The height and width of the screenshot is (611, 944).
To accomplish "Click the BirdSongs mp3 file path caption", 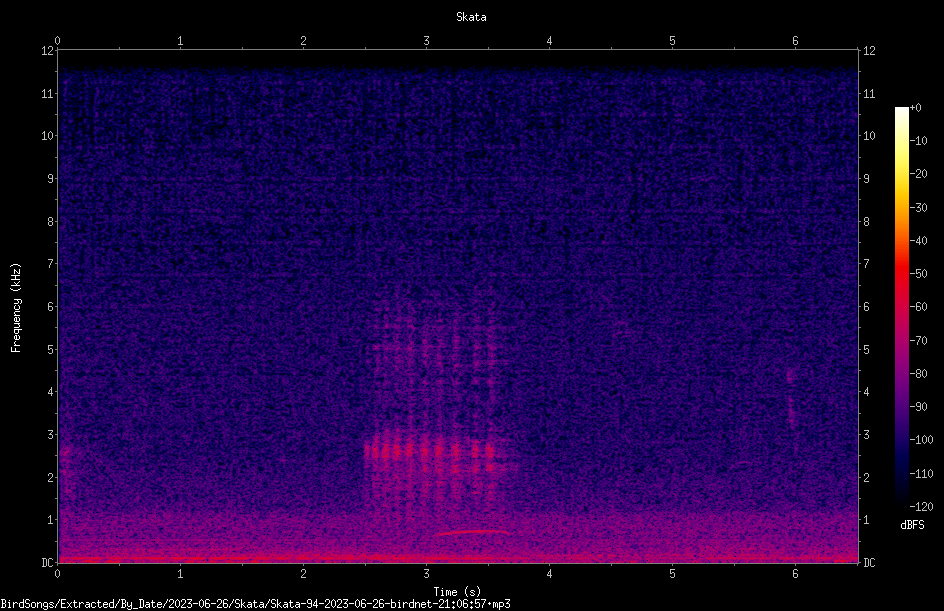I will point(255,604).
